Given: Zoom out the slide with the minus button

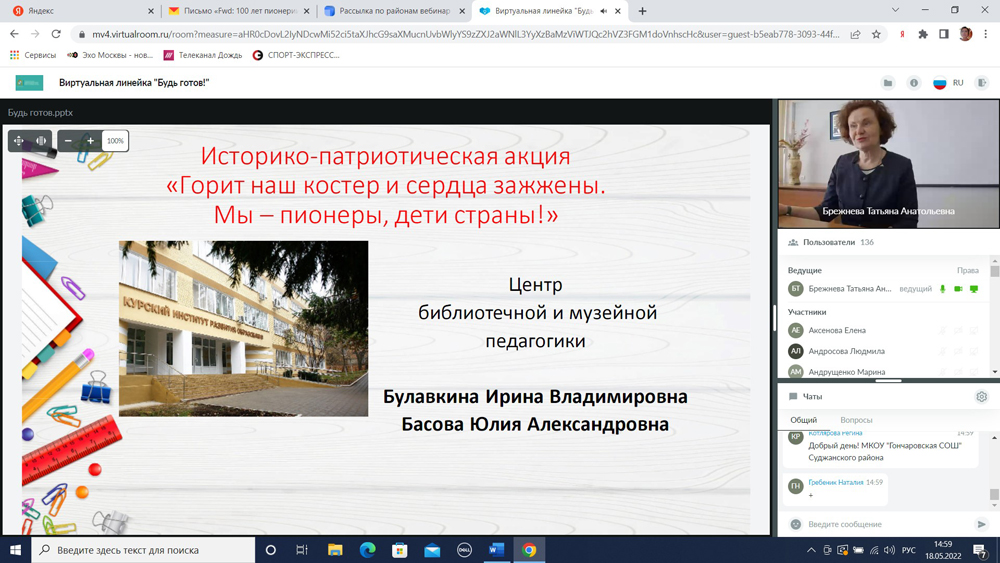Looking at the screenshot, I should click(68, 141).
